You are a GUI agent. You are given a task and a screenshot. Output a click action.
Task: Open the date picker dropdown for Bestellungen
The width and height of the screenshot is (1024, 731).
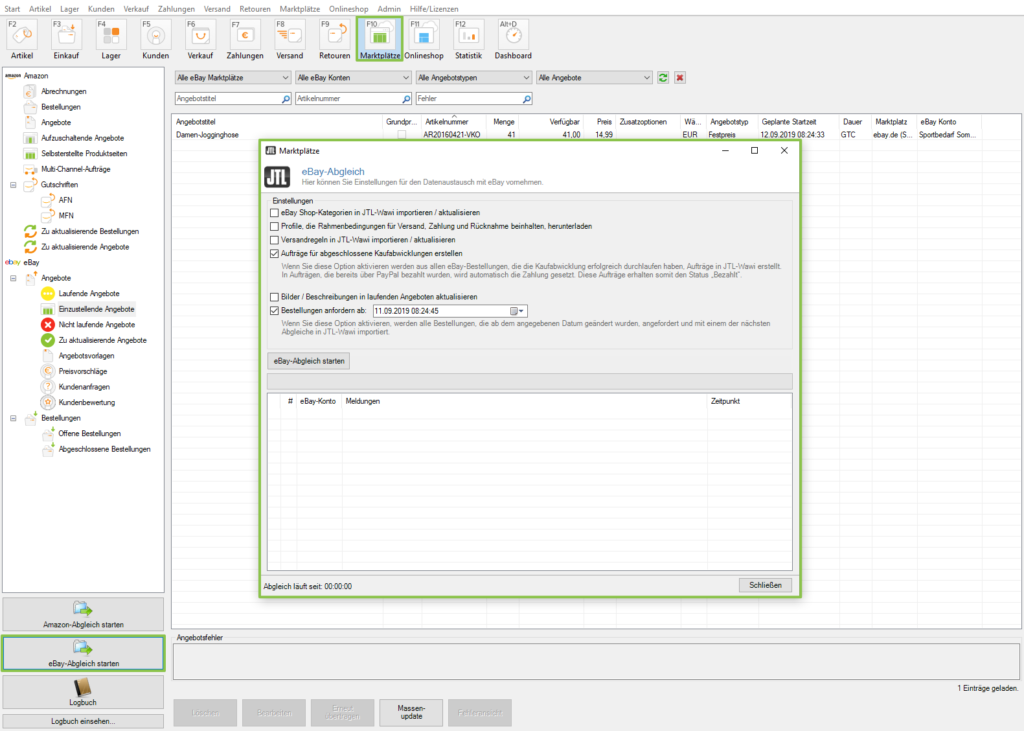(517, 311)
